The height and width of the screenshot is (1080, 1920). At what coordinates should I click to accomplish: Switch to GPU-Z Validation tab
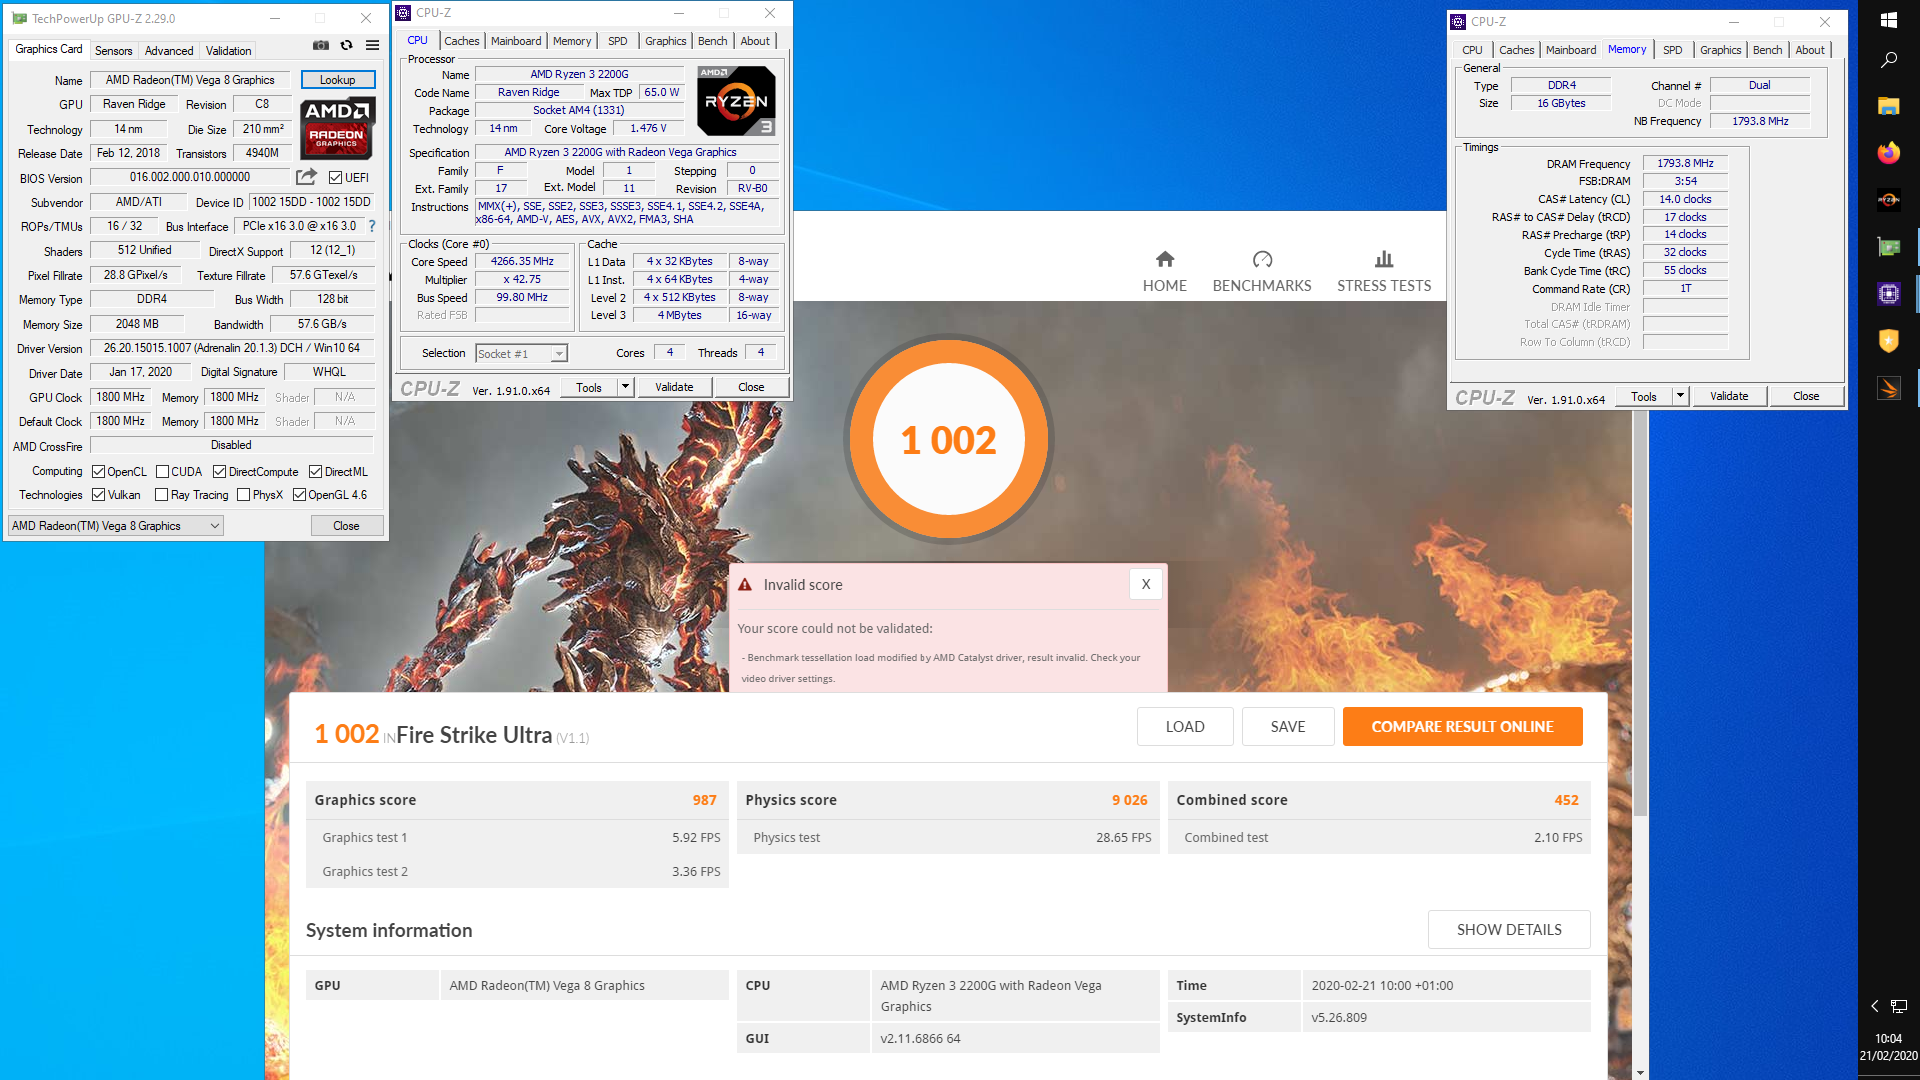(229, 51)
